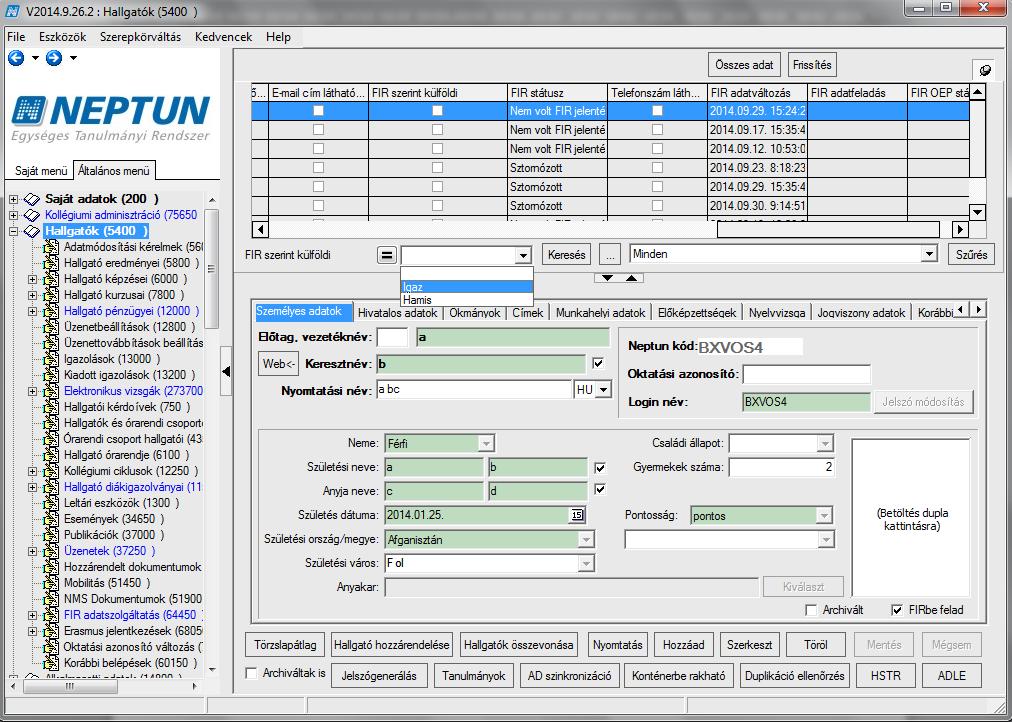Collapse the Hallgatók tree node
Image resolution: width=1012 pixels, height=722 pixels.
[x=14, y=231]
